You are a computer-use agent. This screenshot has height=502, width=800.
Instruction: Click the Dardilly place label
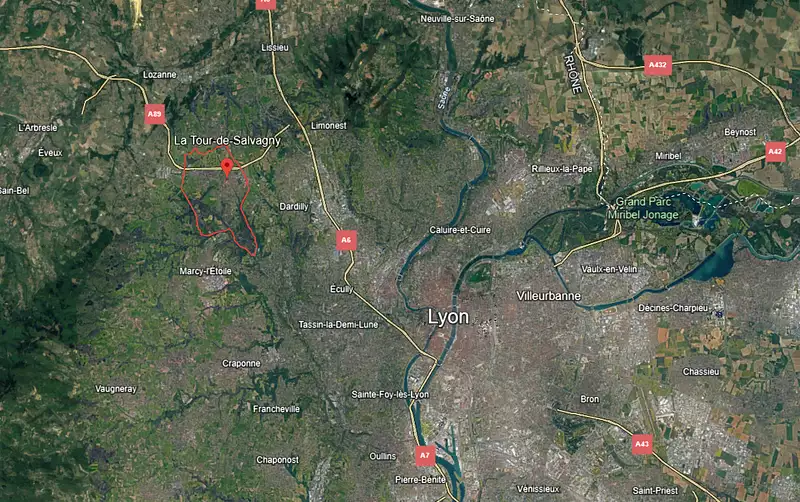294,207
